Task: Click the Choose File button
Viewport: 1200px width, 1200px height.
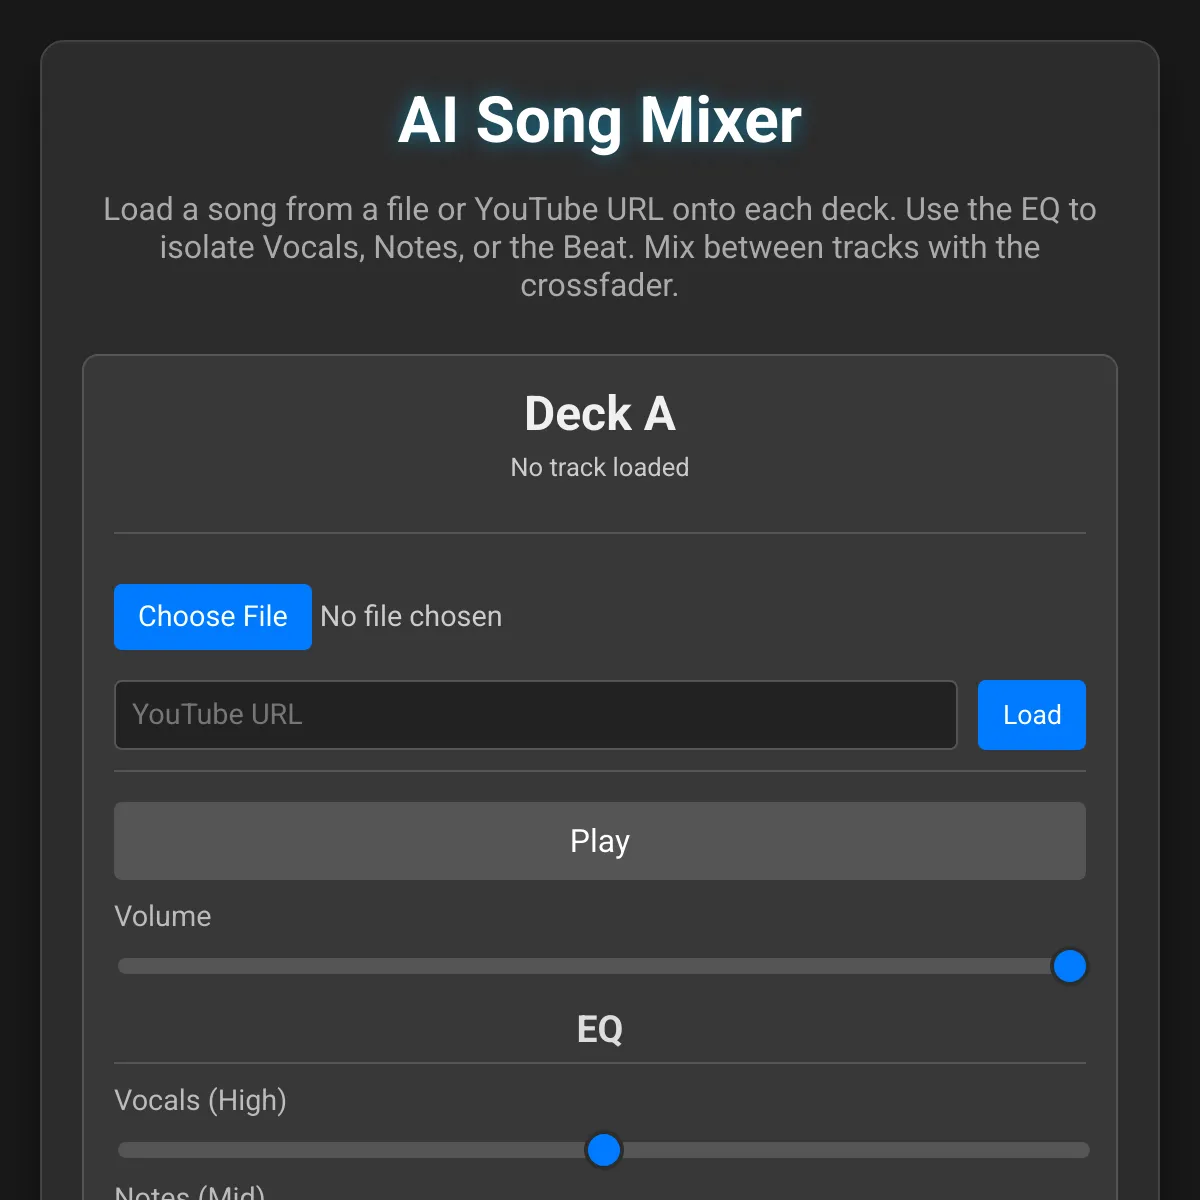Action: point(213,617)
